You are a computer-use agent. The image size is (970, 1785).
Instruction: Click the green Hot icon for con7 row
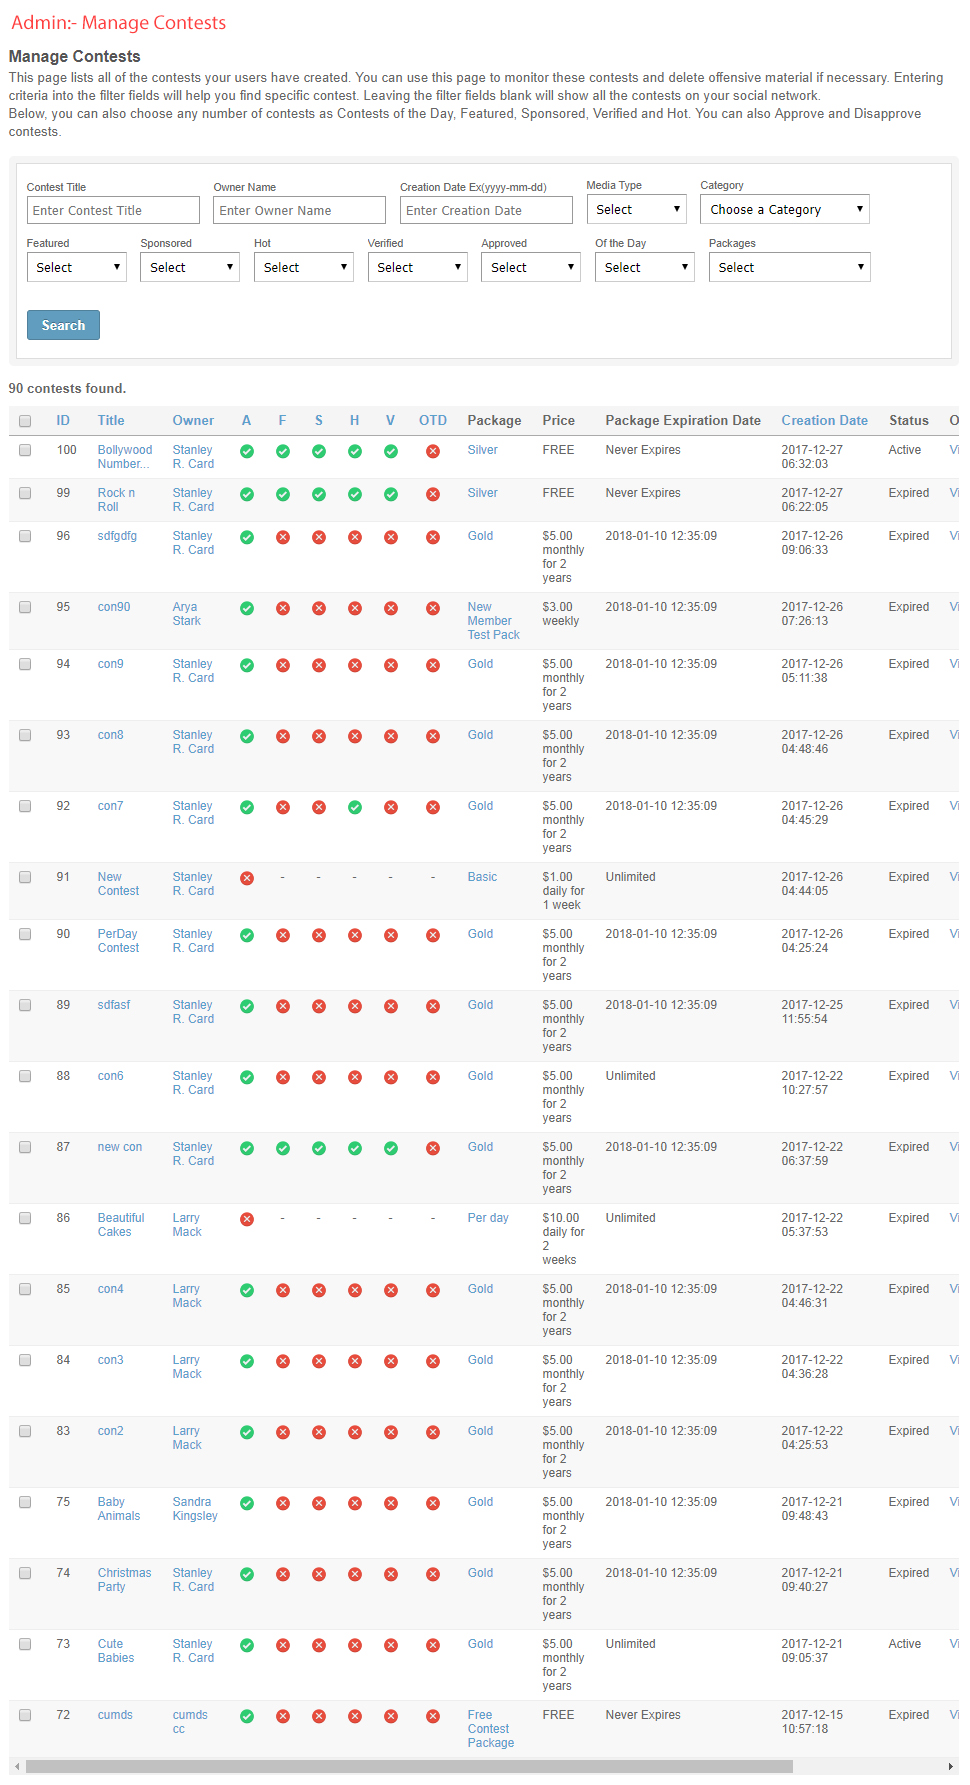pyautogui.click(x=355, y=807)
